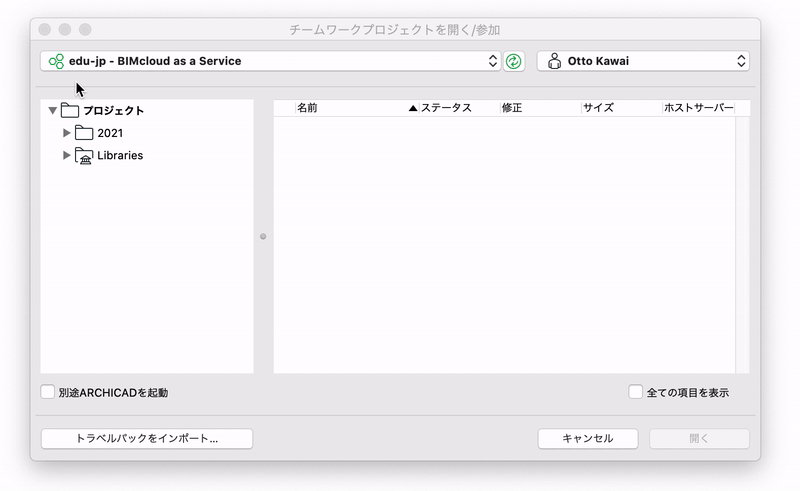
Task: Sort by 修正 column header
Action: point(541,108)
